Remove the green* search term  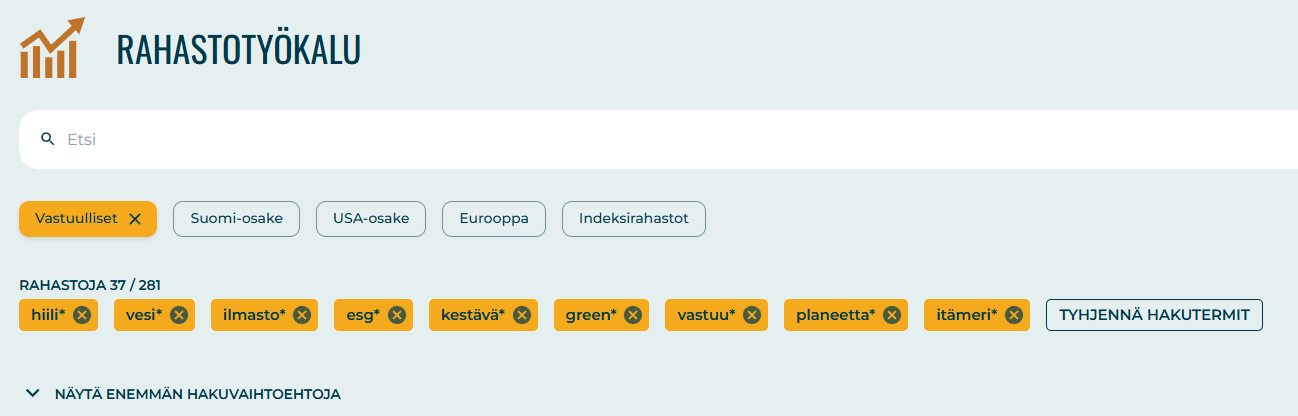[633, 315]
